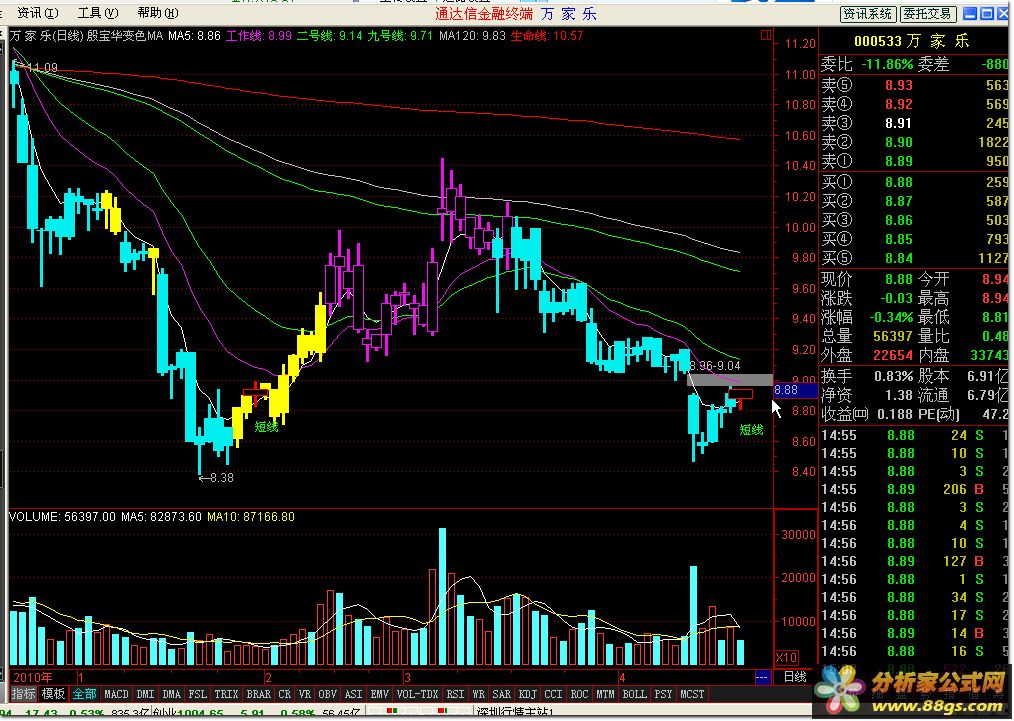1014x721 pixels.
Task: Click the 买⑤ price 8.84
Action: (x=899, y=259)
